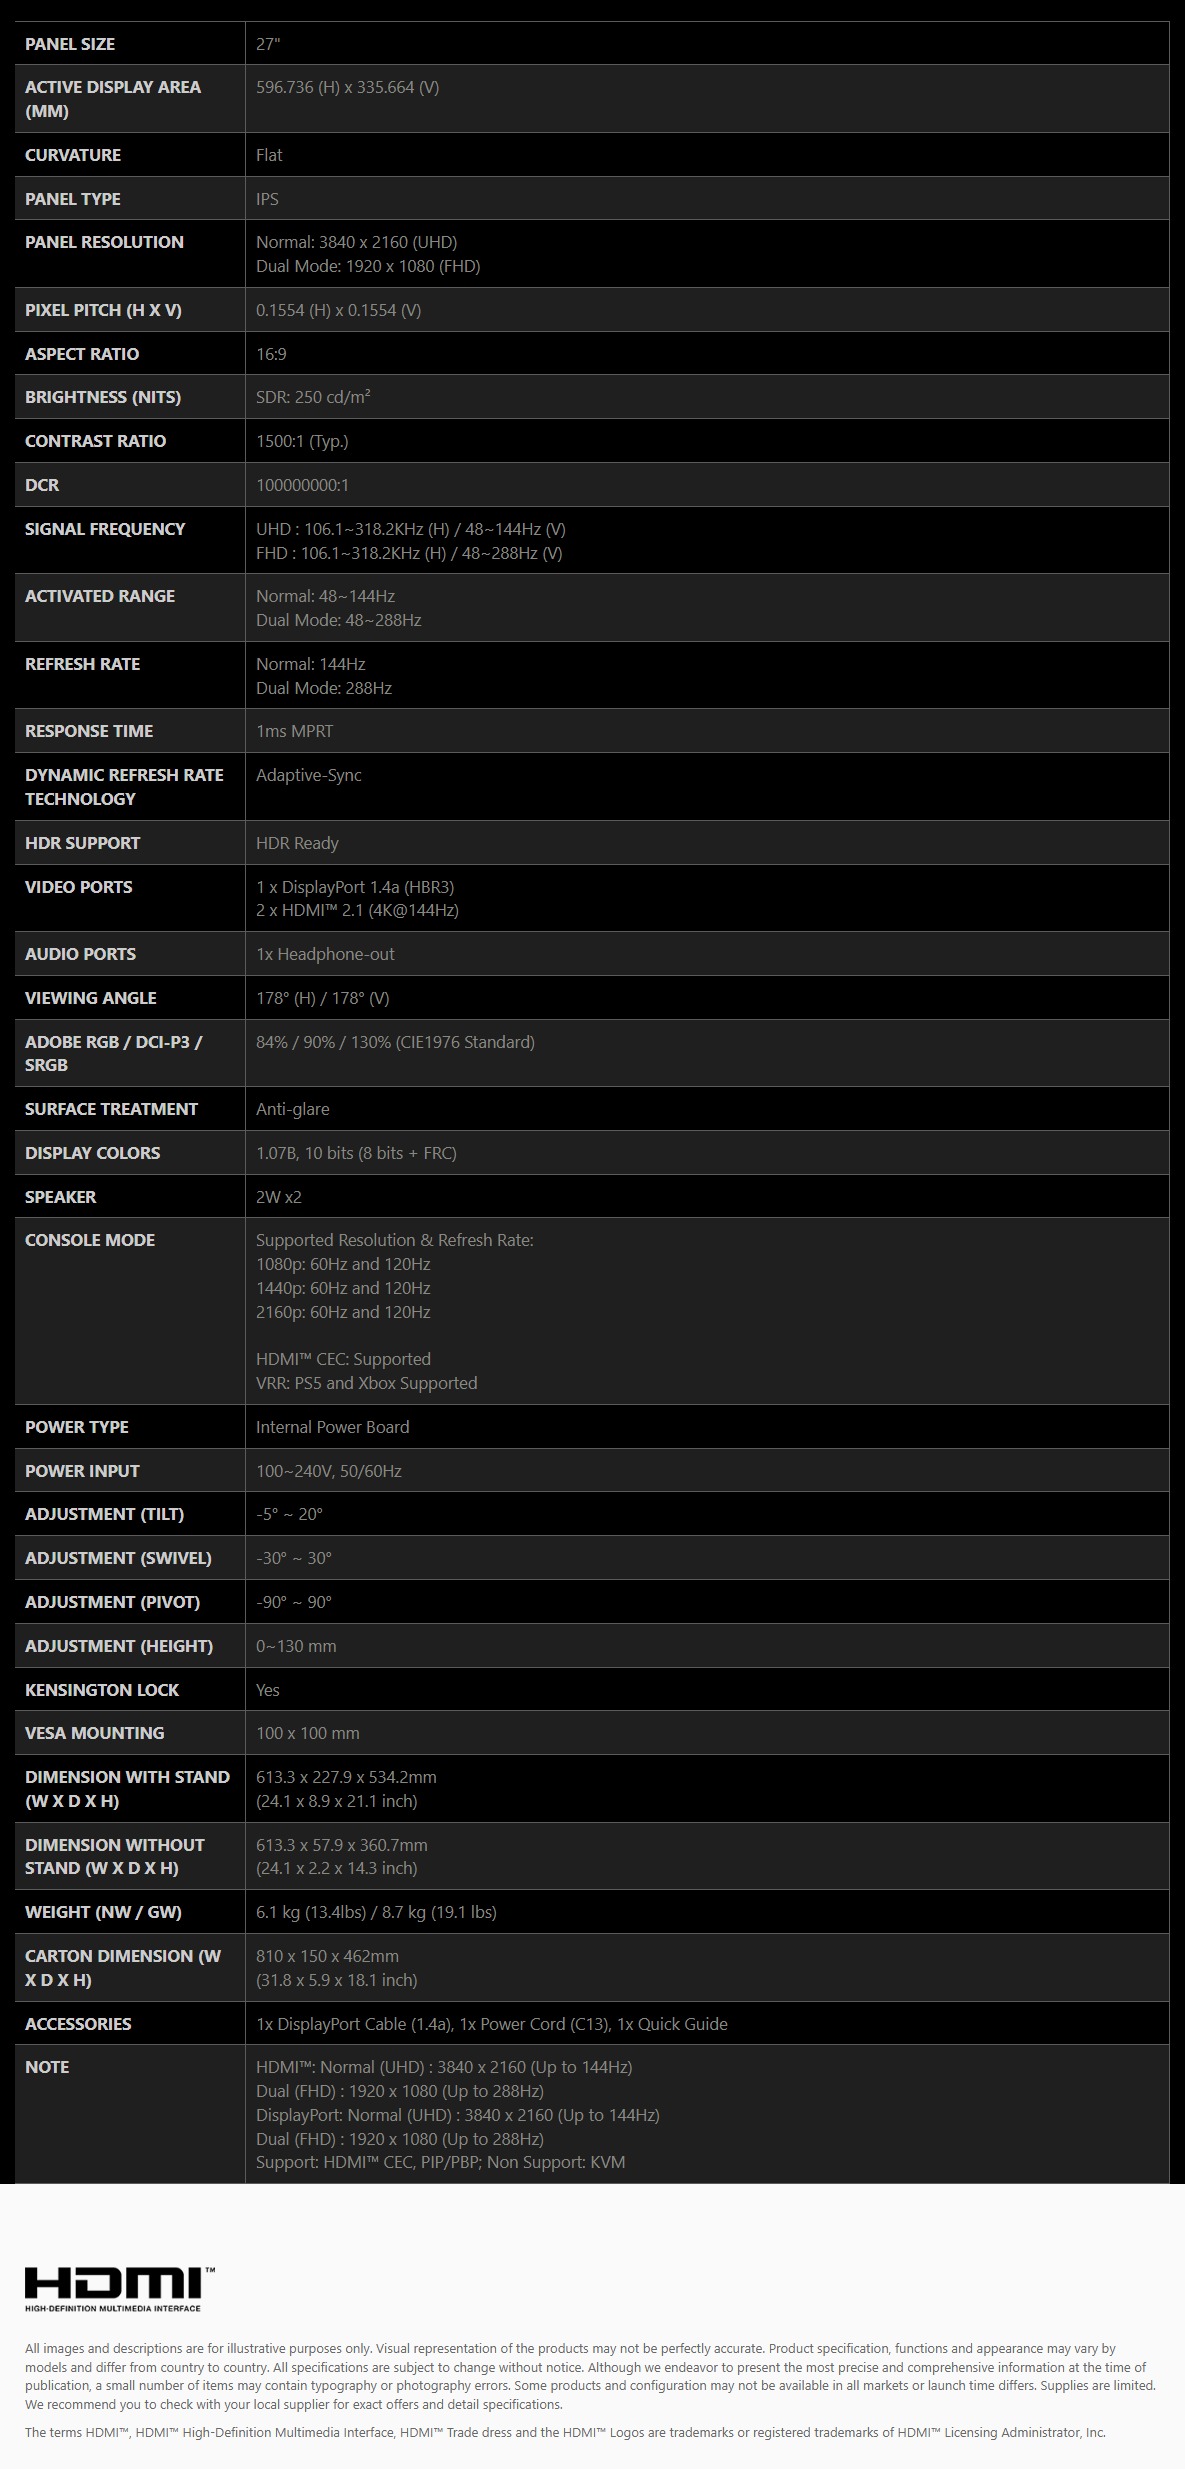Click the RESPONSE TIME 1ms MPRT value
Viewport: 1185px width, 2469px height.
[295, 731]
